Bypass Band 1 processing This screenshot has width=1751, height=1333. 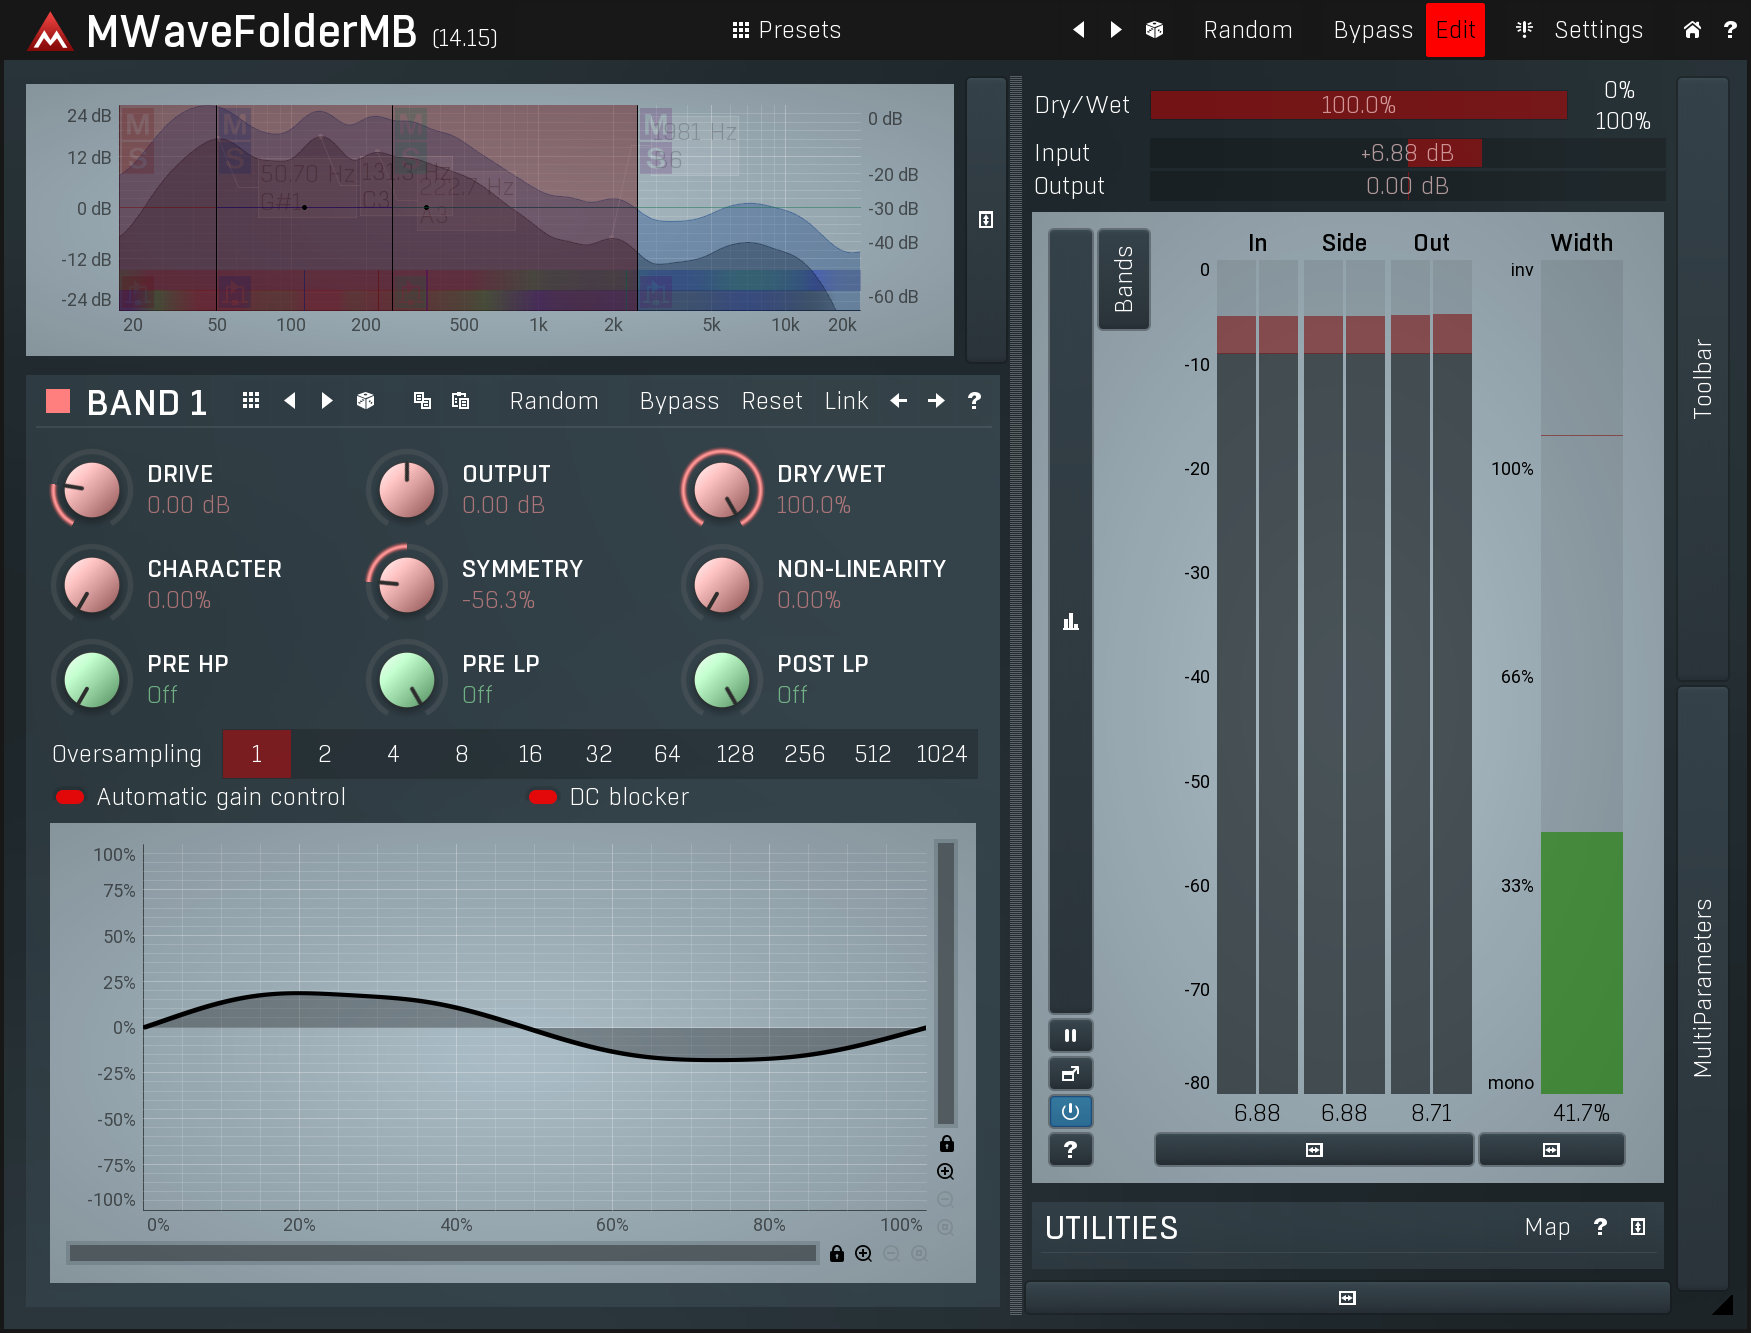point(679,400)
